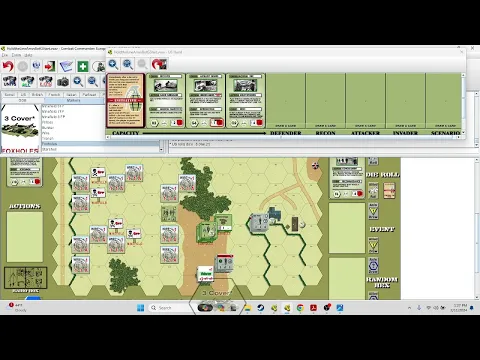Screen dimensions: 480x360
Task: Open the notes notepad icon
Action: (x=66, y=66)
